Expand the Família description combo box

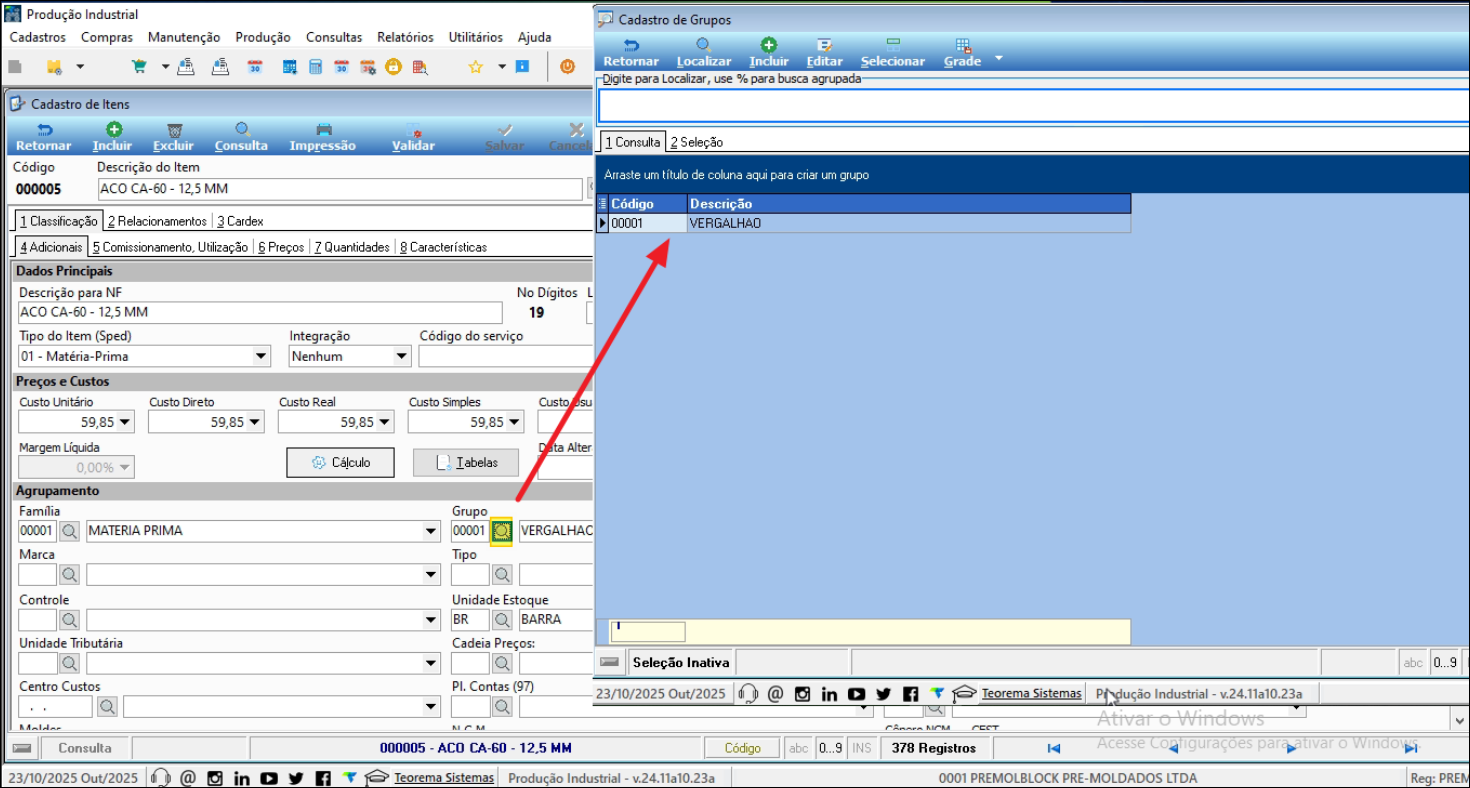(431, 531)
